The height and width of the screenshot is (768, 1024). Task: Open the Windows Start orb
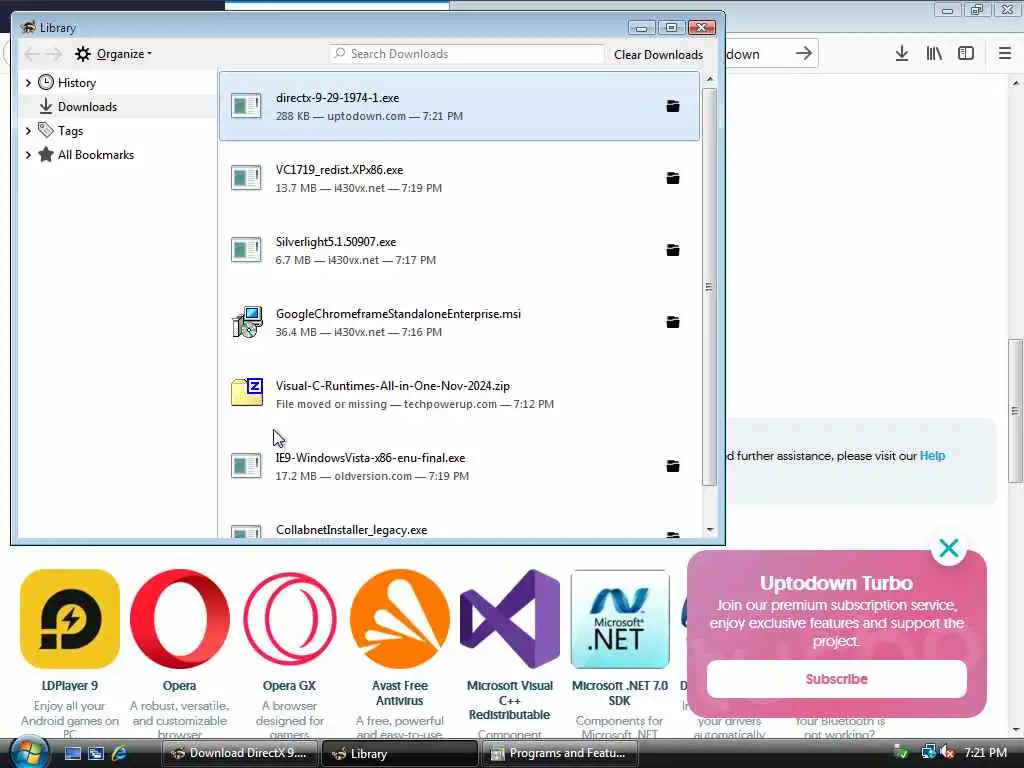[28, 752]
